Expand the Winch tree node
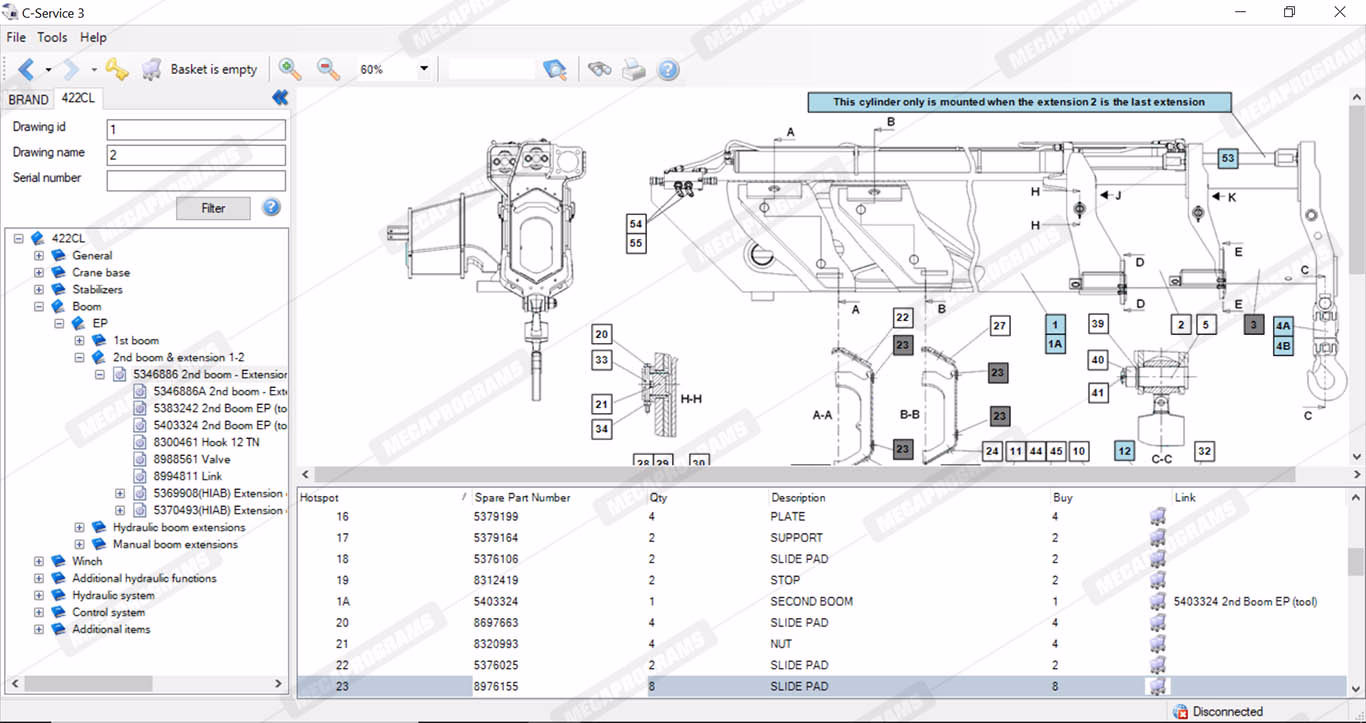 39,561
